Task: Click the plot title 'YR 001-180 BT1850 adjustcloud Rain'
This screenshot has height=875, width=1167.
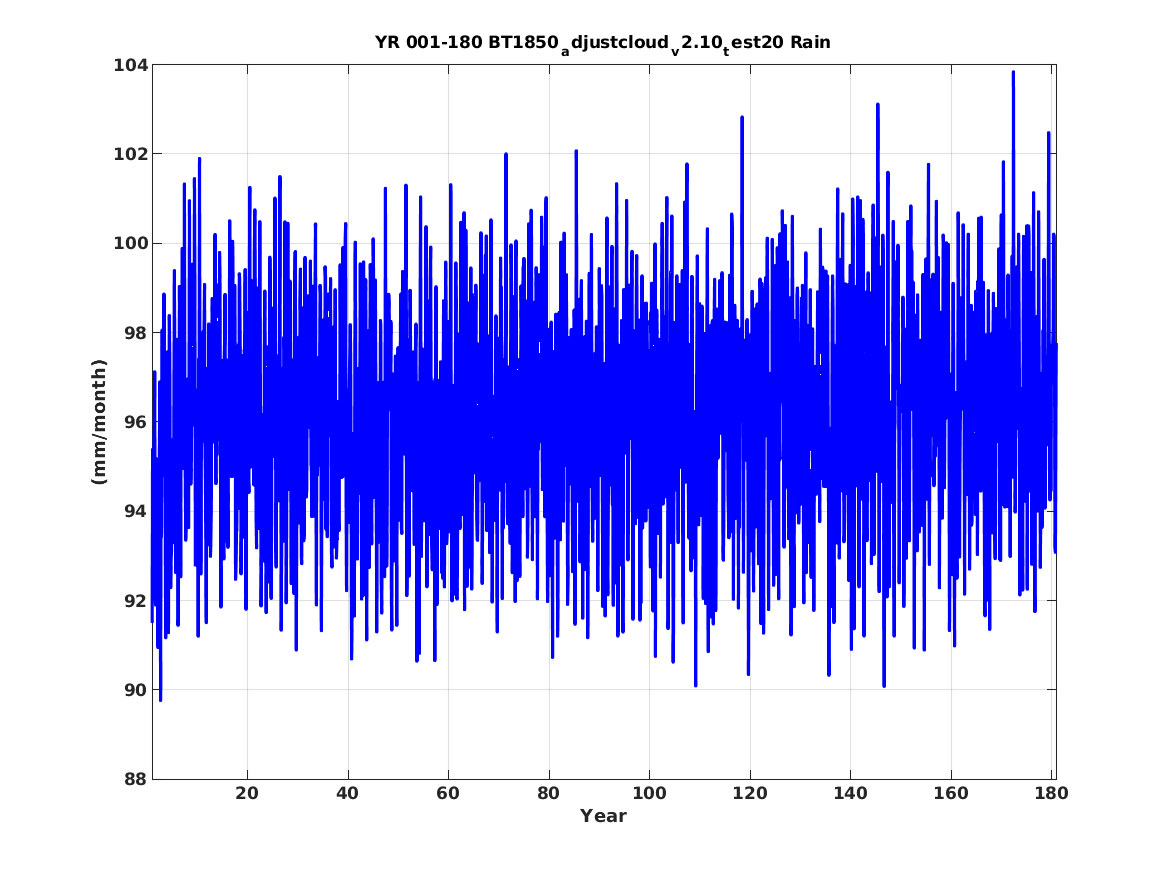Action: pyautogui.click(x=602, y=43)
